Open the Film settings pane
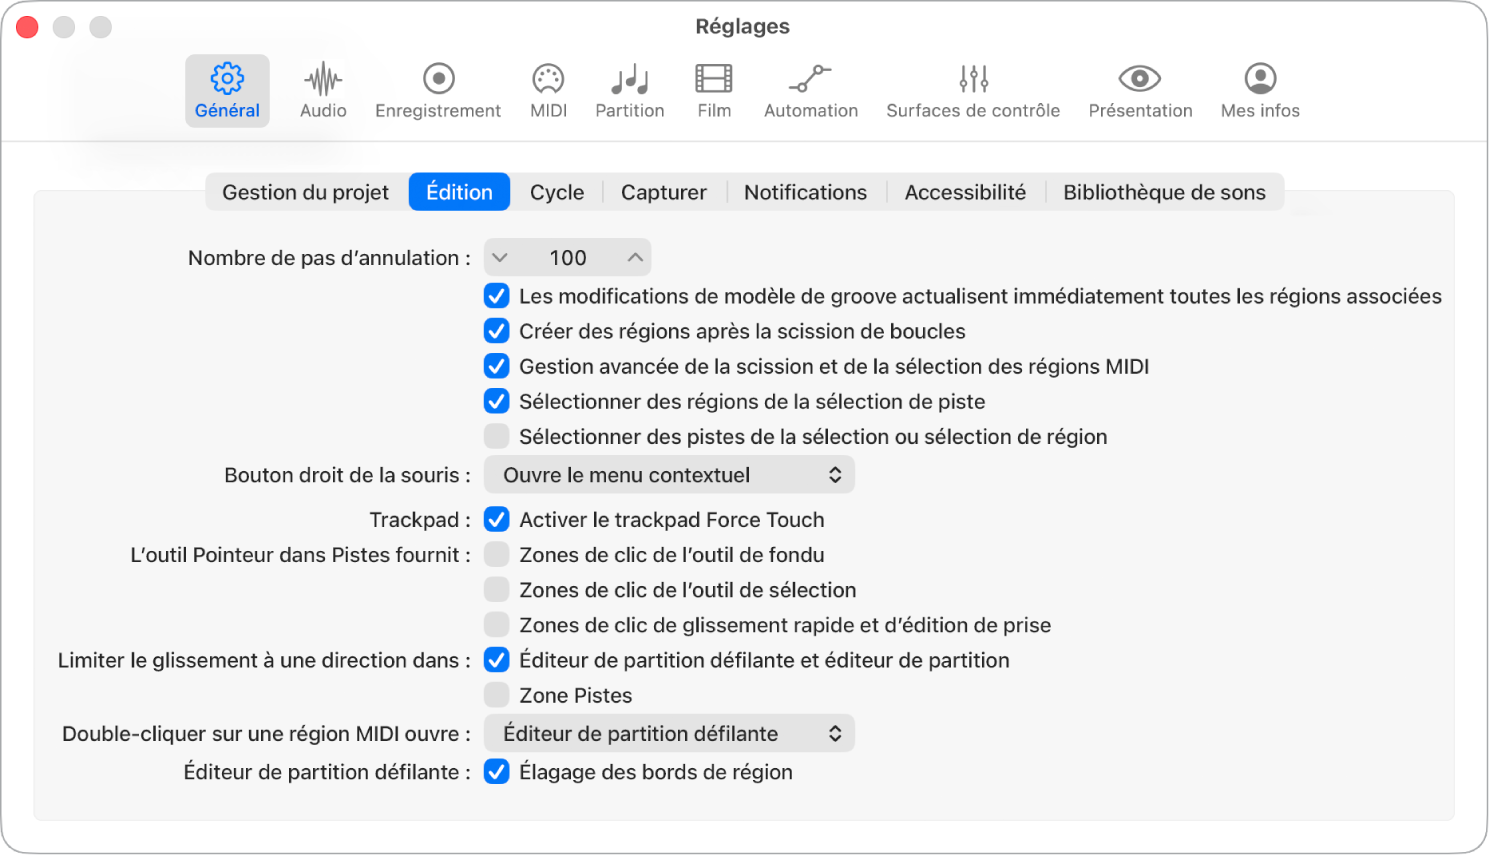This screenshot has width=1490, height=857. tap(713, 90)
